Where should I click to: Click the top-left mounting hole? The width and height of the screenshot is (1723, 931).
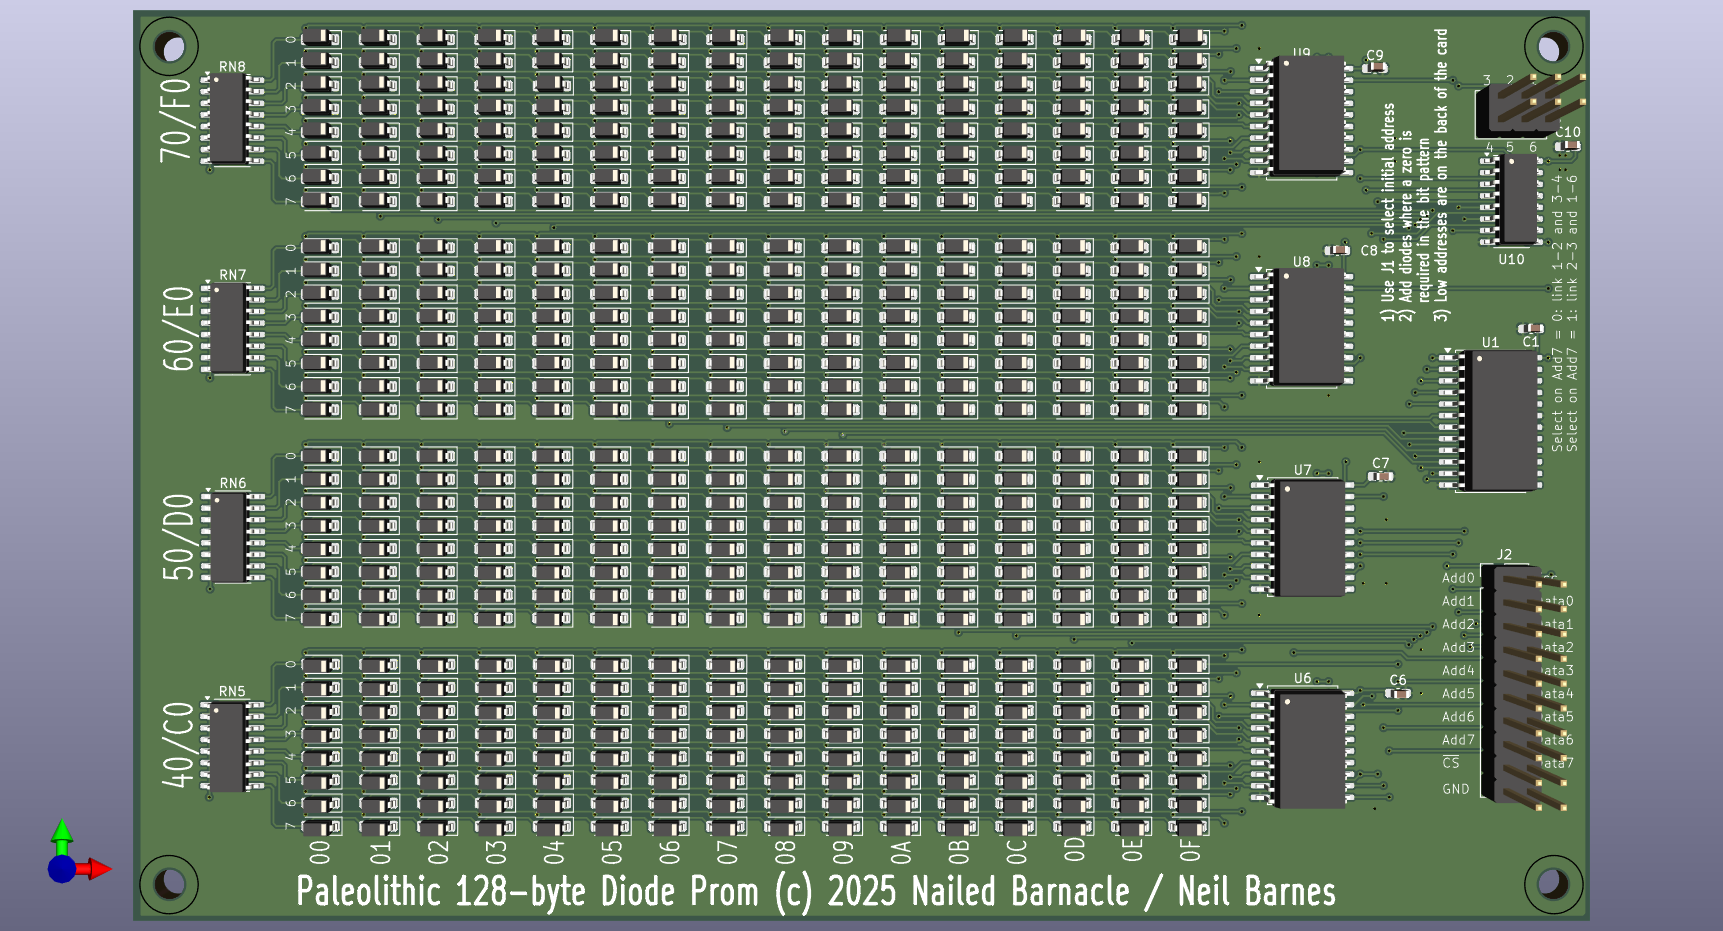(x=169, y=48)
